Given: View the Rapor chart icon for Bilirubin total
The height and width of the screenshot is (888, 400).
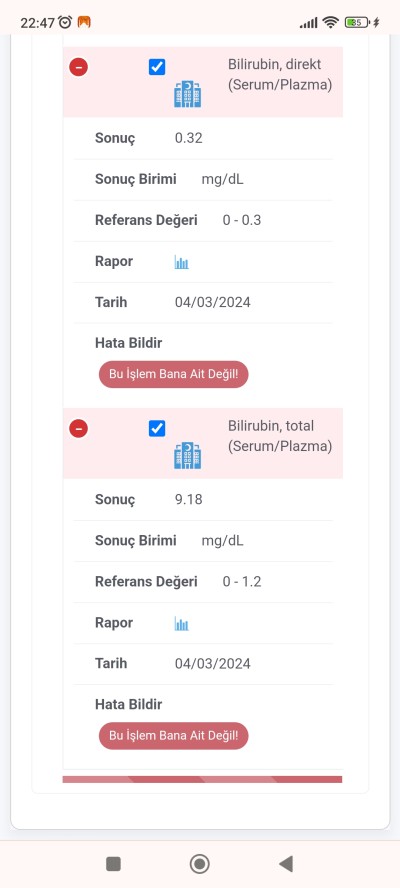Looking at the screenshot, I should pyautogui.click(x=181, y=624).
